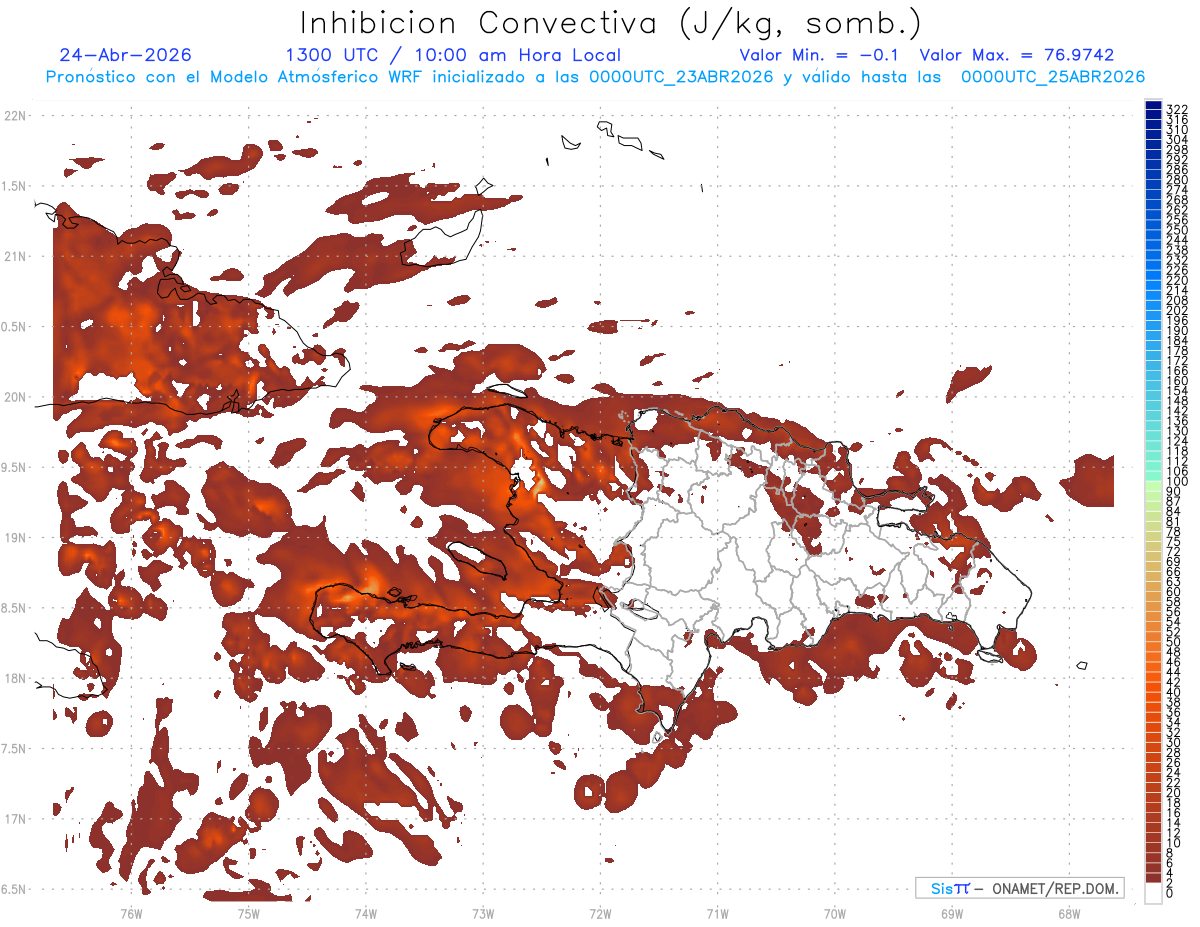The width and height of the screenshot is (1200, 927).
Task: Click the WRF model forecast description line
Action: point(595,77)
